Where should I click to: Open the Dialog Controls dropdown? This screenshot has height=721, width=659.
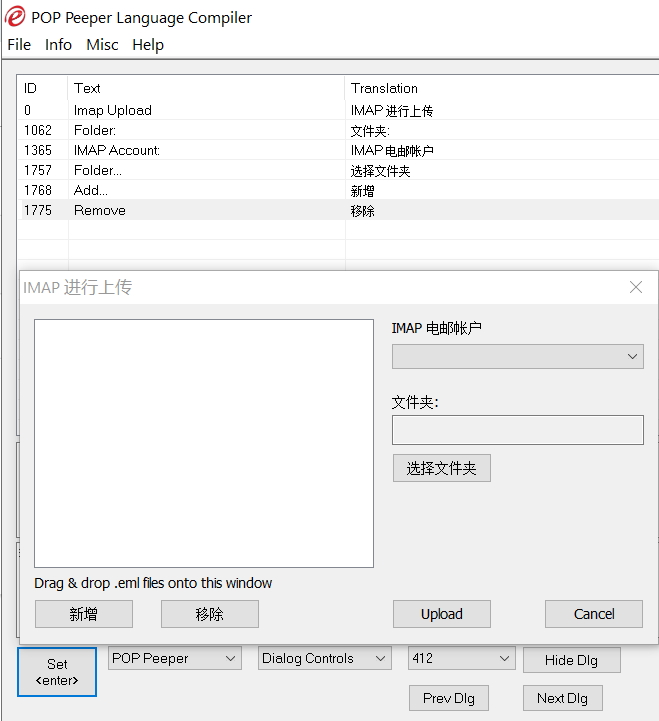(x=325, y=658)
